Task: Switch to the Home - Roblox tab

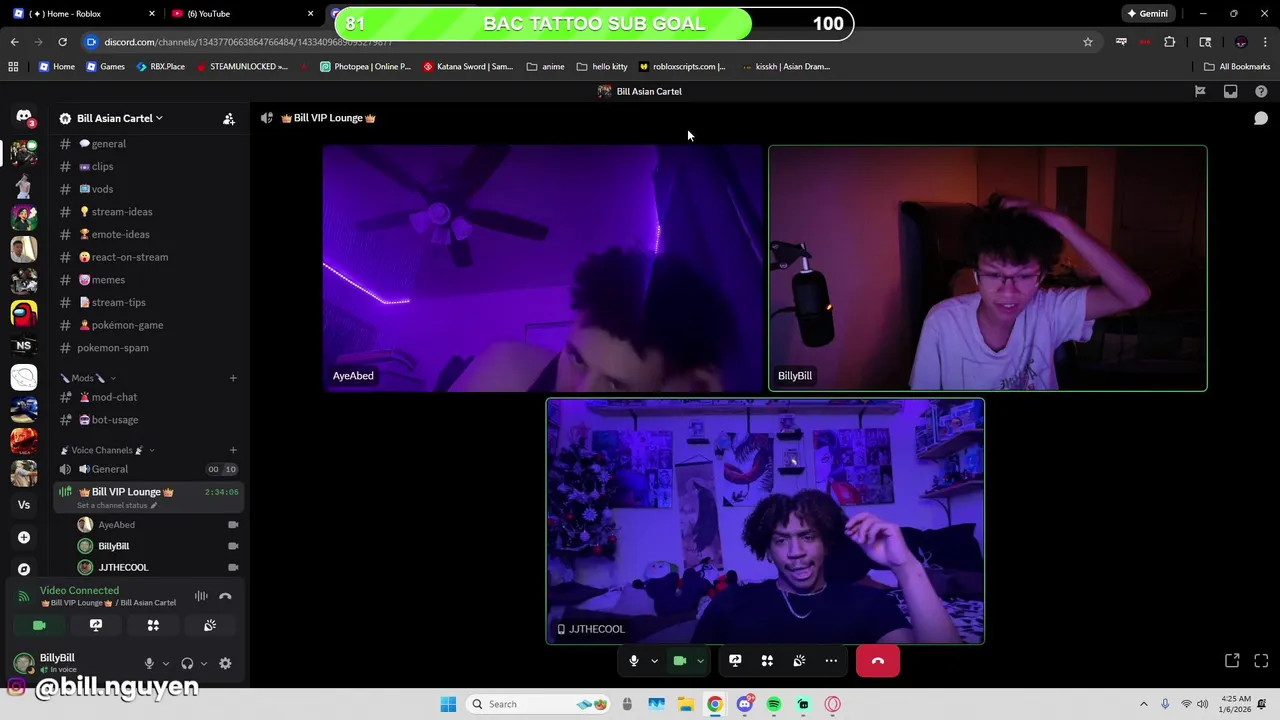Action: [x=85, y=13]
